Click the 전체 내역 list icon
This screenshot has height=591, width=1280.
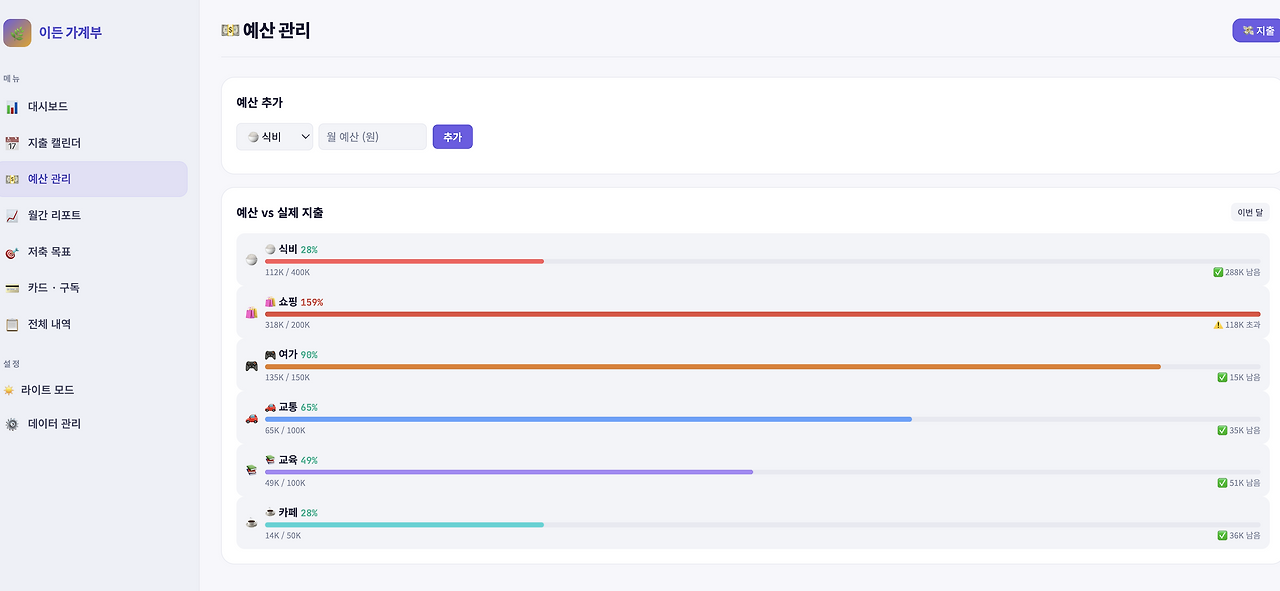click(x=12, y=324)
